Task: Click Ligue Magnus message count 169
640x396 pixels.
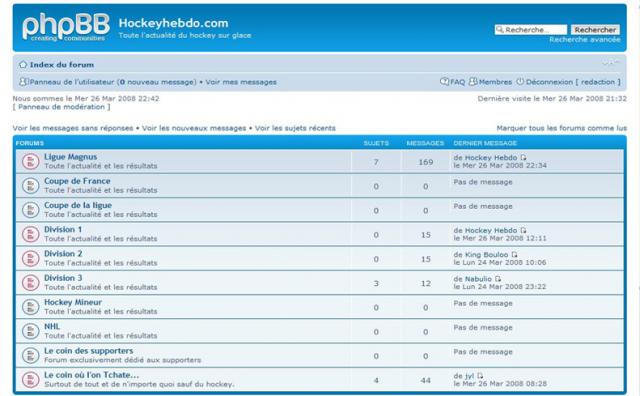Action: [425, 162]
